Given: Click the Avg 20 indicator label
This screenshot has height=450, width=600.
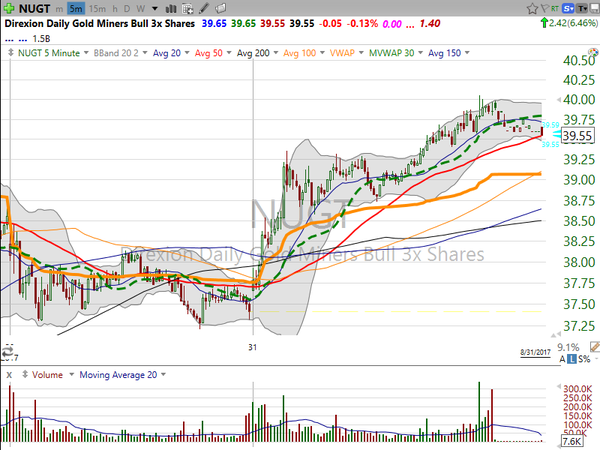Looking at the screenshot, I should [x=166, y=53].
